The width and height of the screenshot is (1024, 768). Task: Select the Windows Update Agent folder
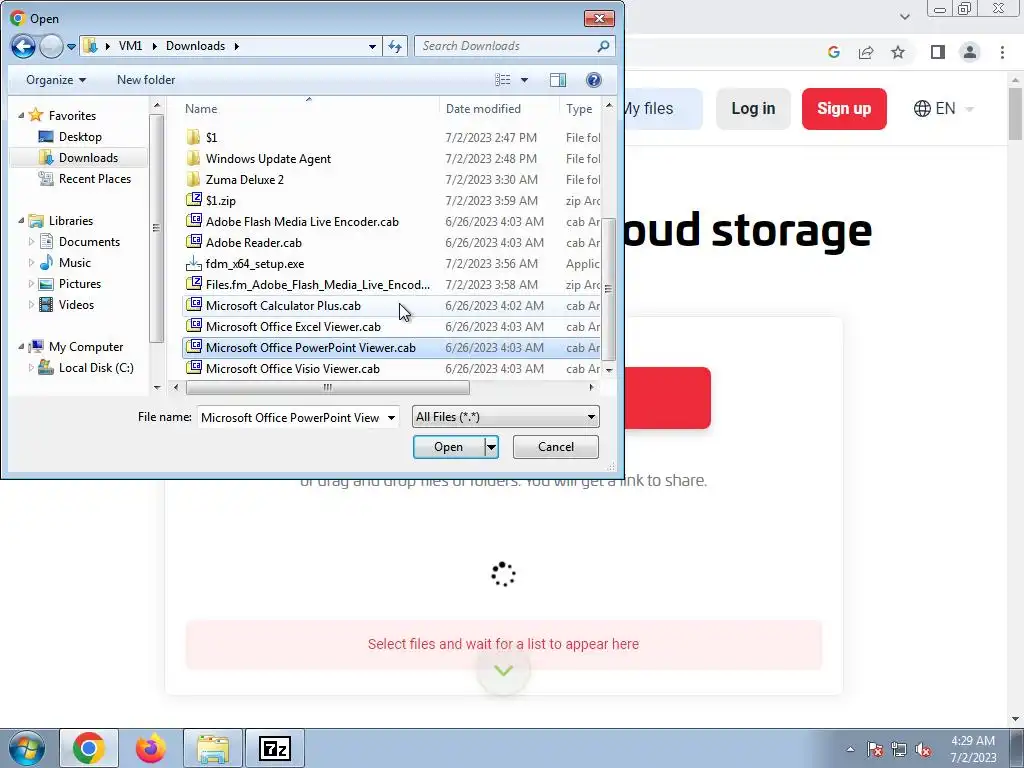(268, 159)
